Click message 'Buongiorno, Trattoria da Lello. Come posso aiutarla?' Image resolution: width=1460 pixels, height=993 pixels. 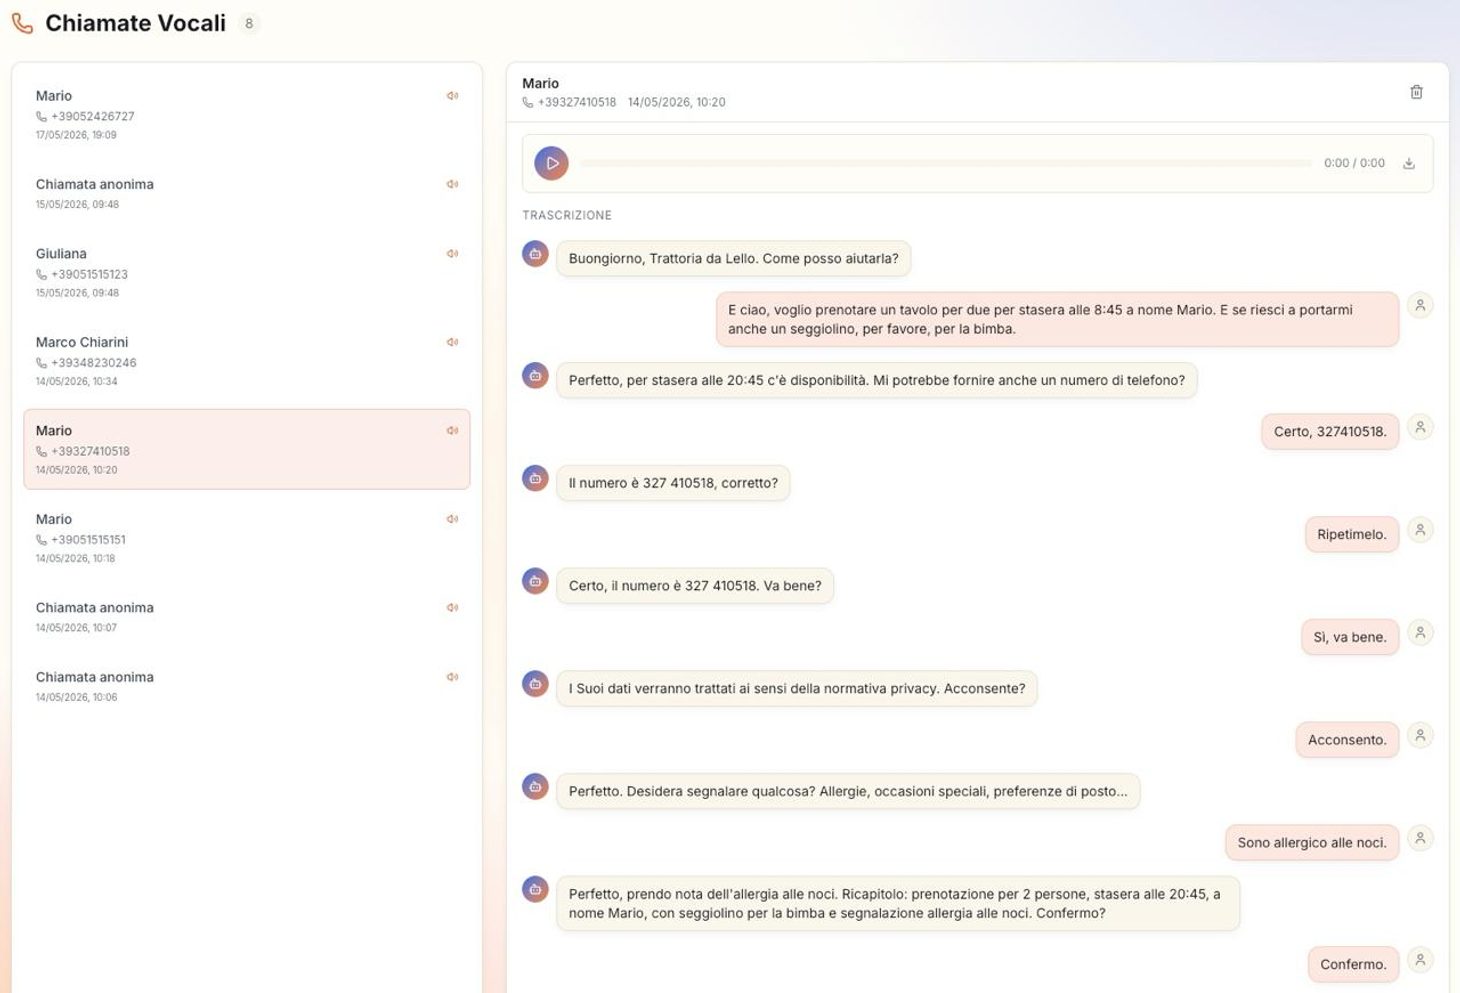(x=733, y=258)
